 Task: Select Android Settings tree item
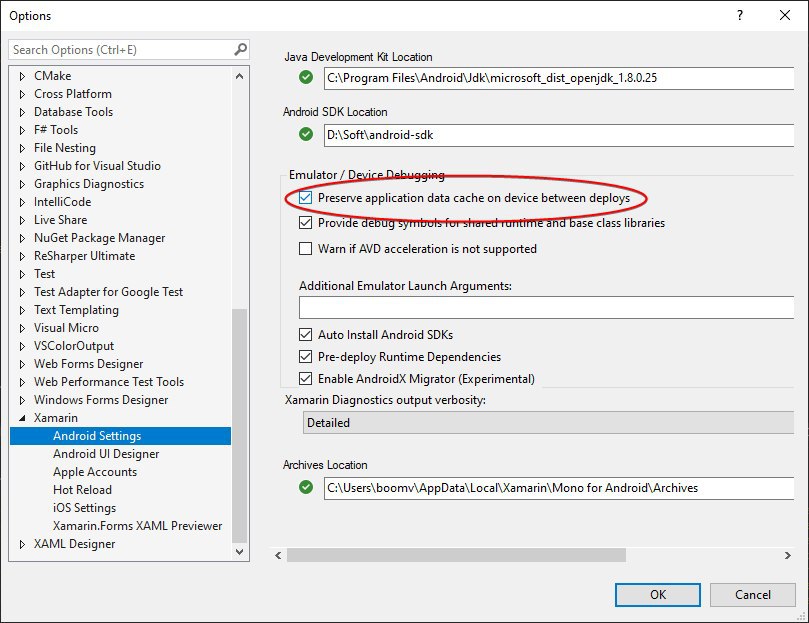[x=121, y=436]
